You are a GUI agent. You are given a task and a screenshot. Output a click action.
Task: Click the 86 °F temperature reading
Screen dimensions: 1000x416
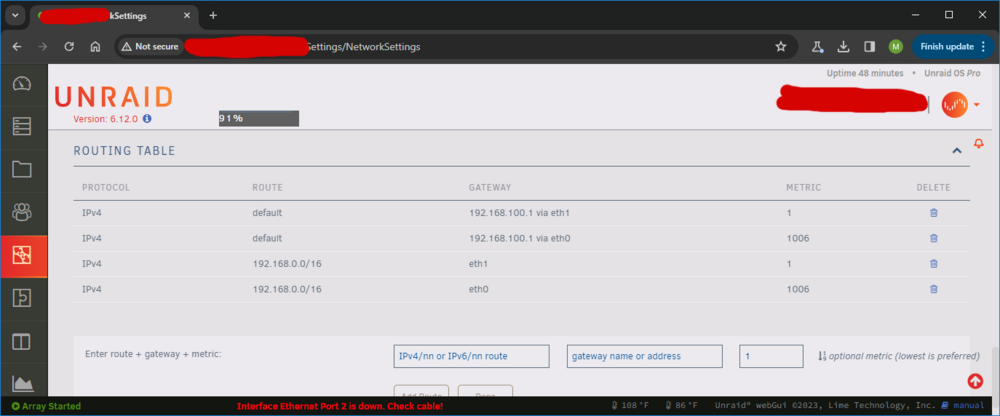coord(680,406)
